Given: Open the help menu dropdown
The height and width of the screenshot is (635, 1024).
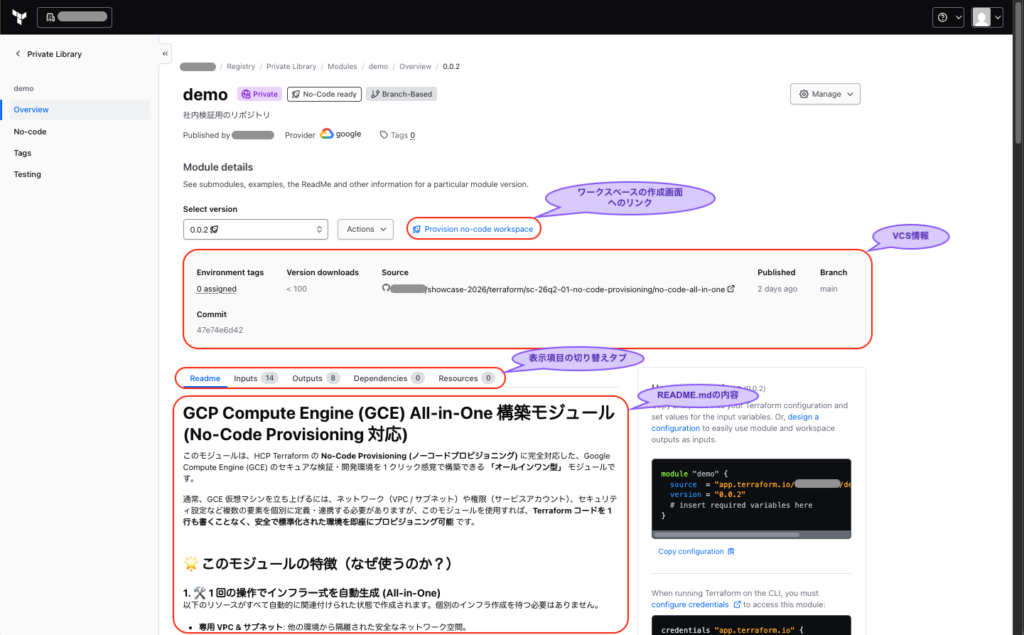Looking at the screenshot, I should coord(948,18).
